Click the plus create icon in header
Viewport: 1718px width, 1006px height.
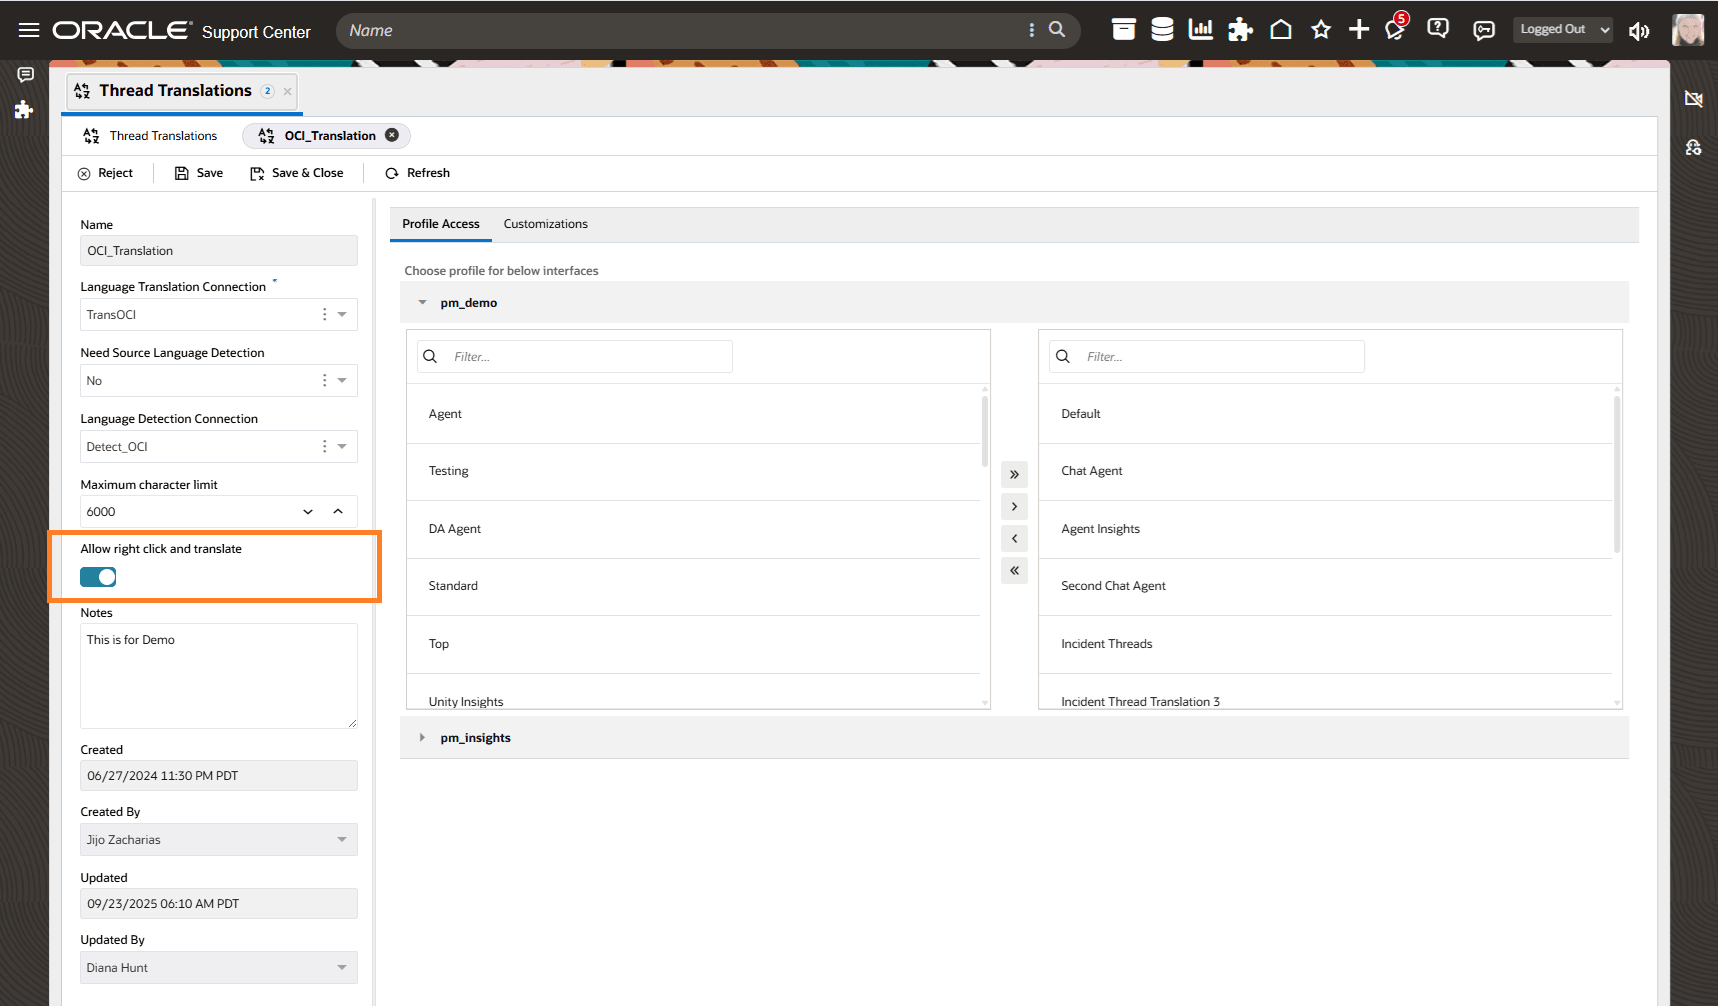click(x=1359, y=30)
